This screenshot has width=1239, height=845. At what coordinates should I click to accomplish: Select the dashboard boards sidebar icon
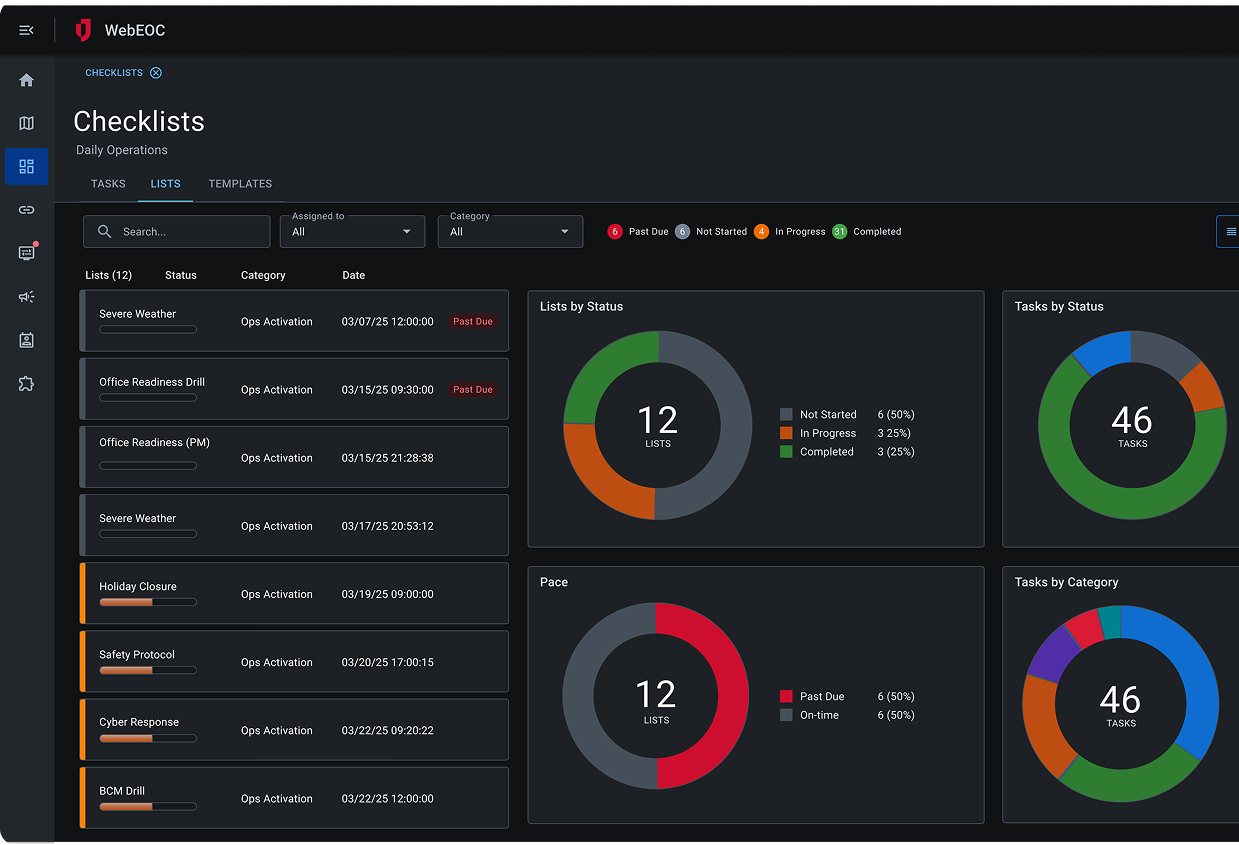26,166
